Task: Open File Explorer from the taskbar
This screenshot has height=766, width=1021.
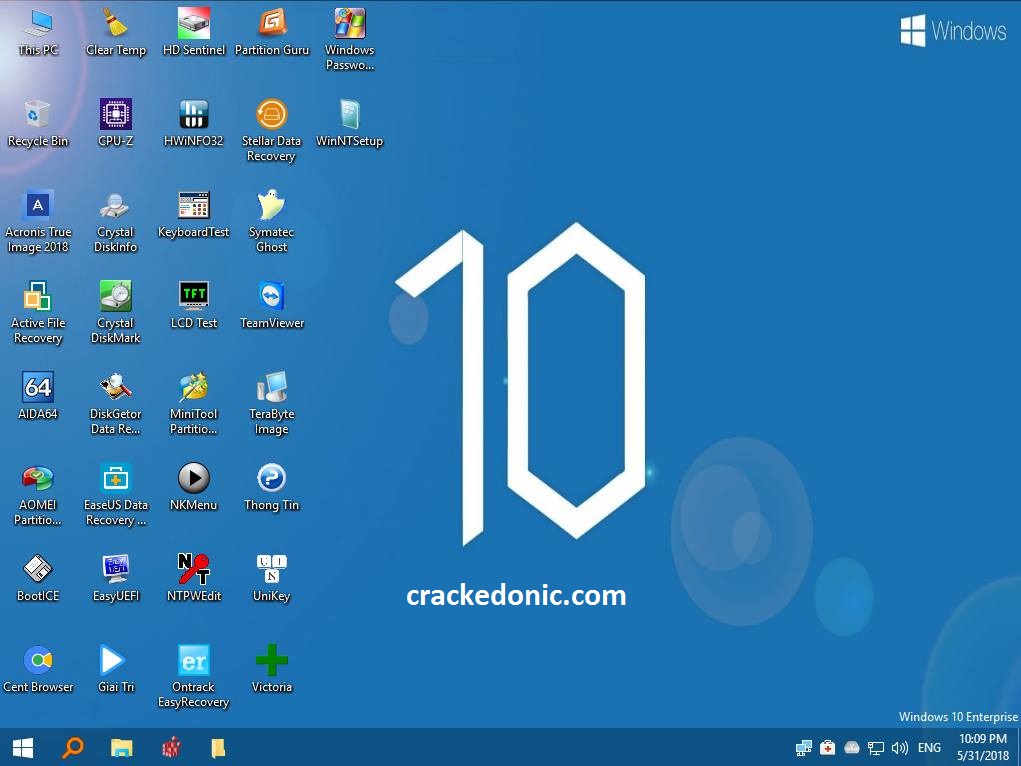Action: point(122,748)
